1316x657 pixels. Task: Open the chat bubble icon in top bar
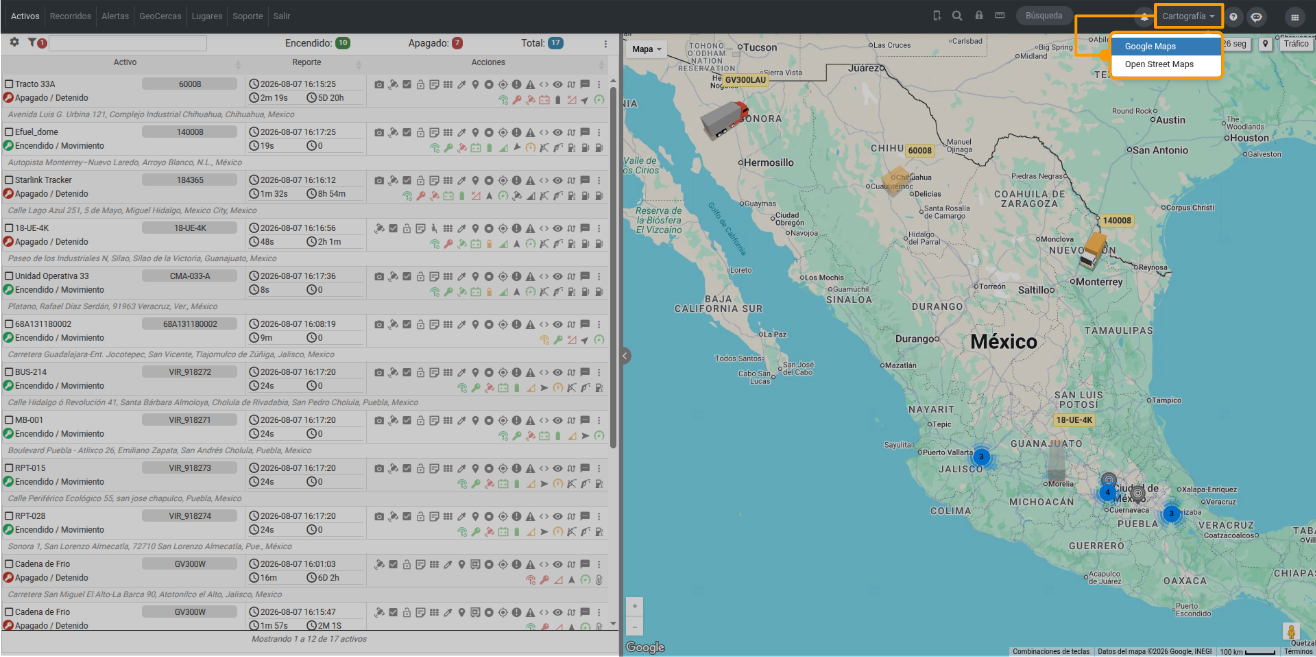point(1257,16)
